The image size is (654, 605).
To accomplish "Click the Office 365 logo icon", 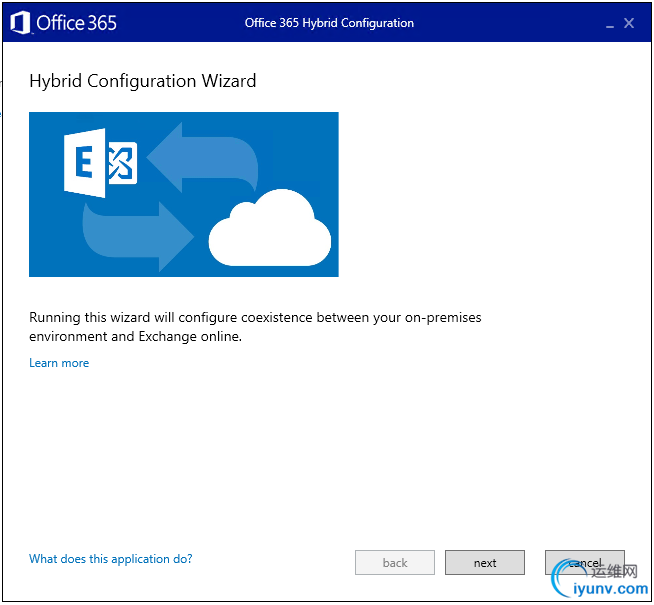I will tap(20, 23).
